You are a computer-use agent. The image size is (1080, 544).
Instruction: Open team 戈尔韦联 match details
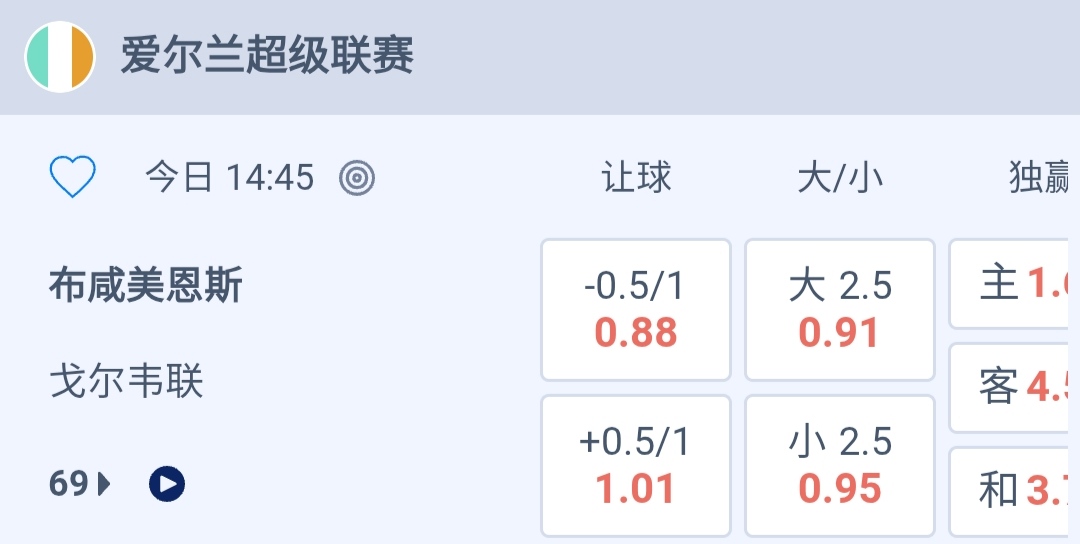[x=127, y=382]
